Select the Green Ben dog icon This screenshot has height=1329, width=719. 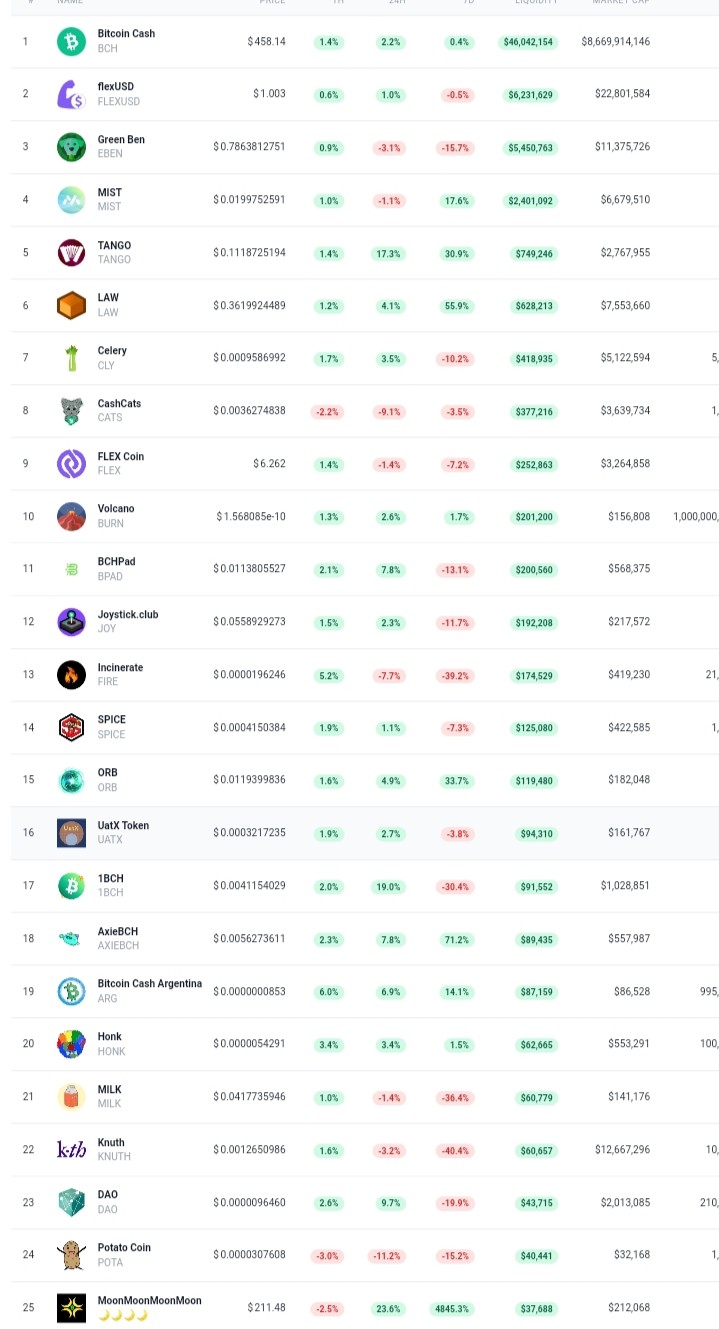(71, 147)
